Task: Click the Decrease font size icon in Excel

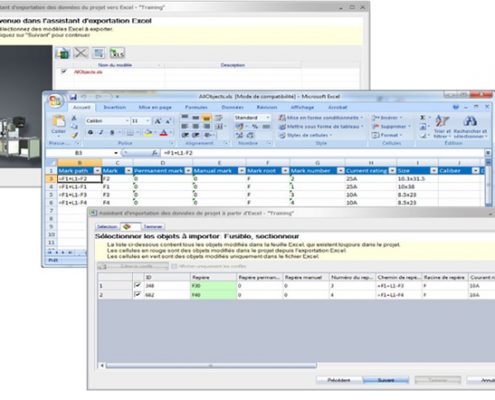Action: [x=168, y=121]
